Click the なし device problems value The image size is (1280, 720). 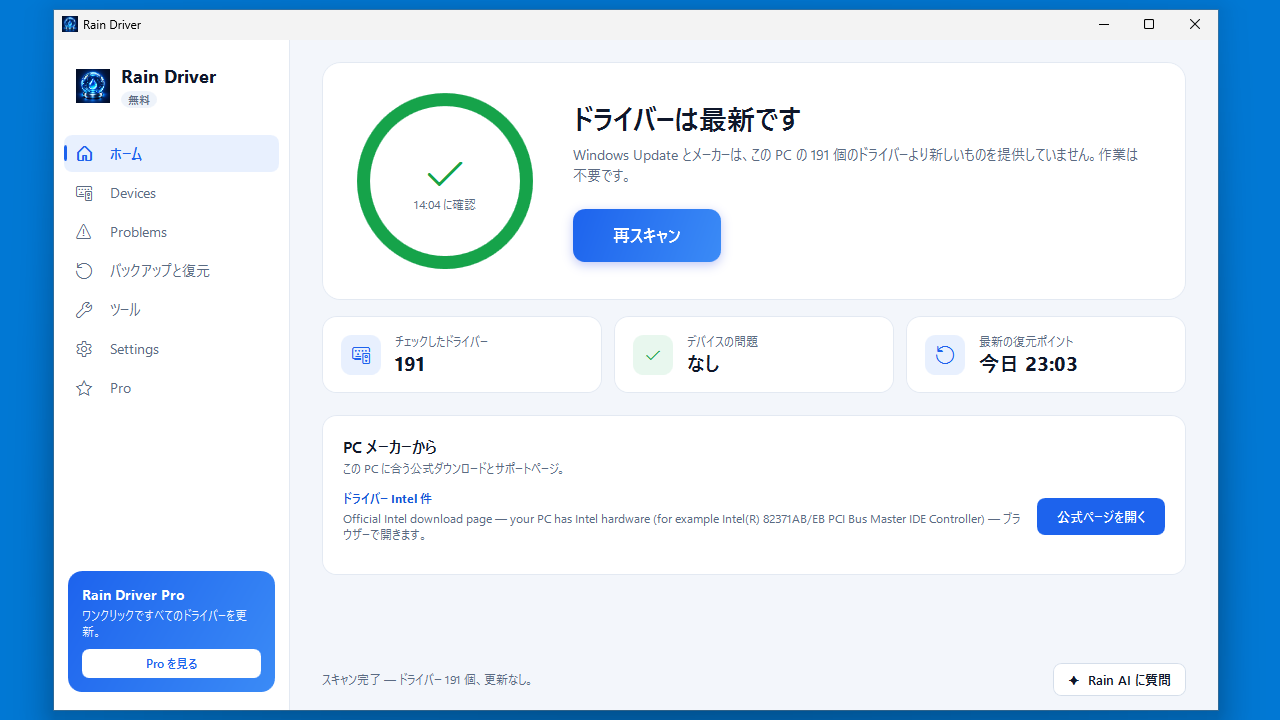click(703, 364)
